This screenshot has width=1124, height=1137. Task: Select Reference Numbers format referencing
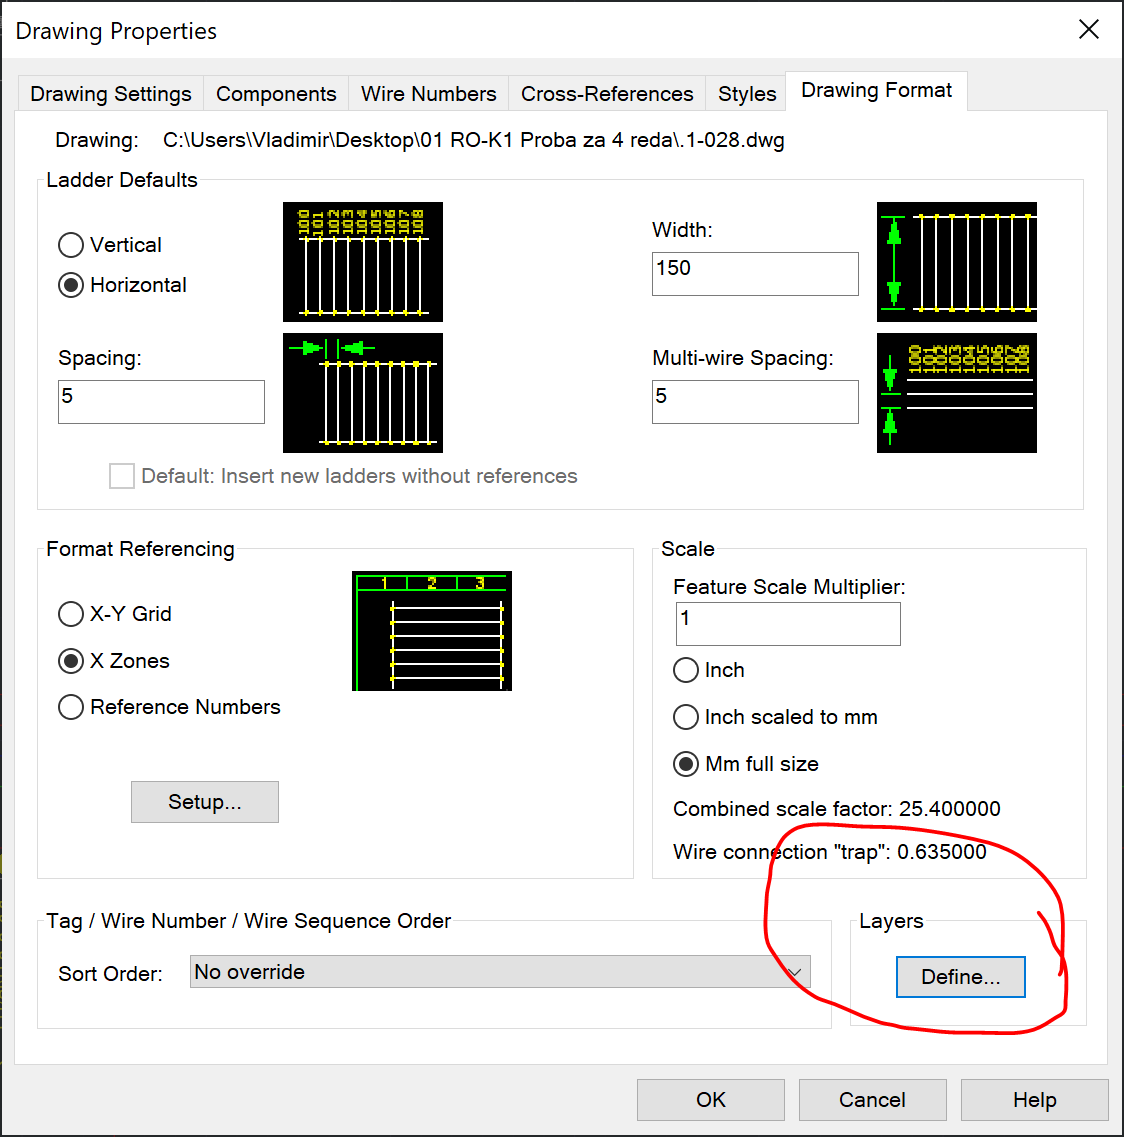[x=70, y=707]
